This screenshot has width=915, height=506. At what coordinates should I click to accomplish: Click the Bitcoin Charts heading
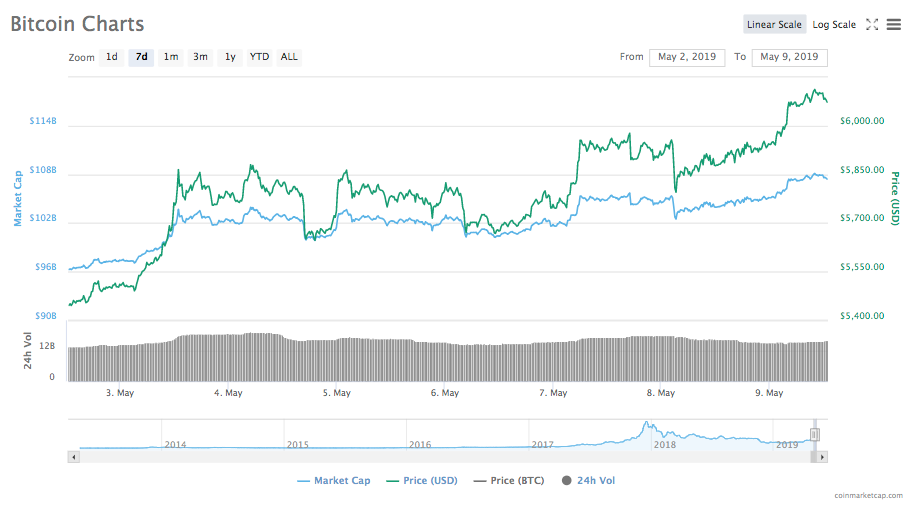(77, 24)
